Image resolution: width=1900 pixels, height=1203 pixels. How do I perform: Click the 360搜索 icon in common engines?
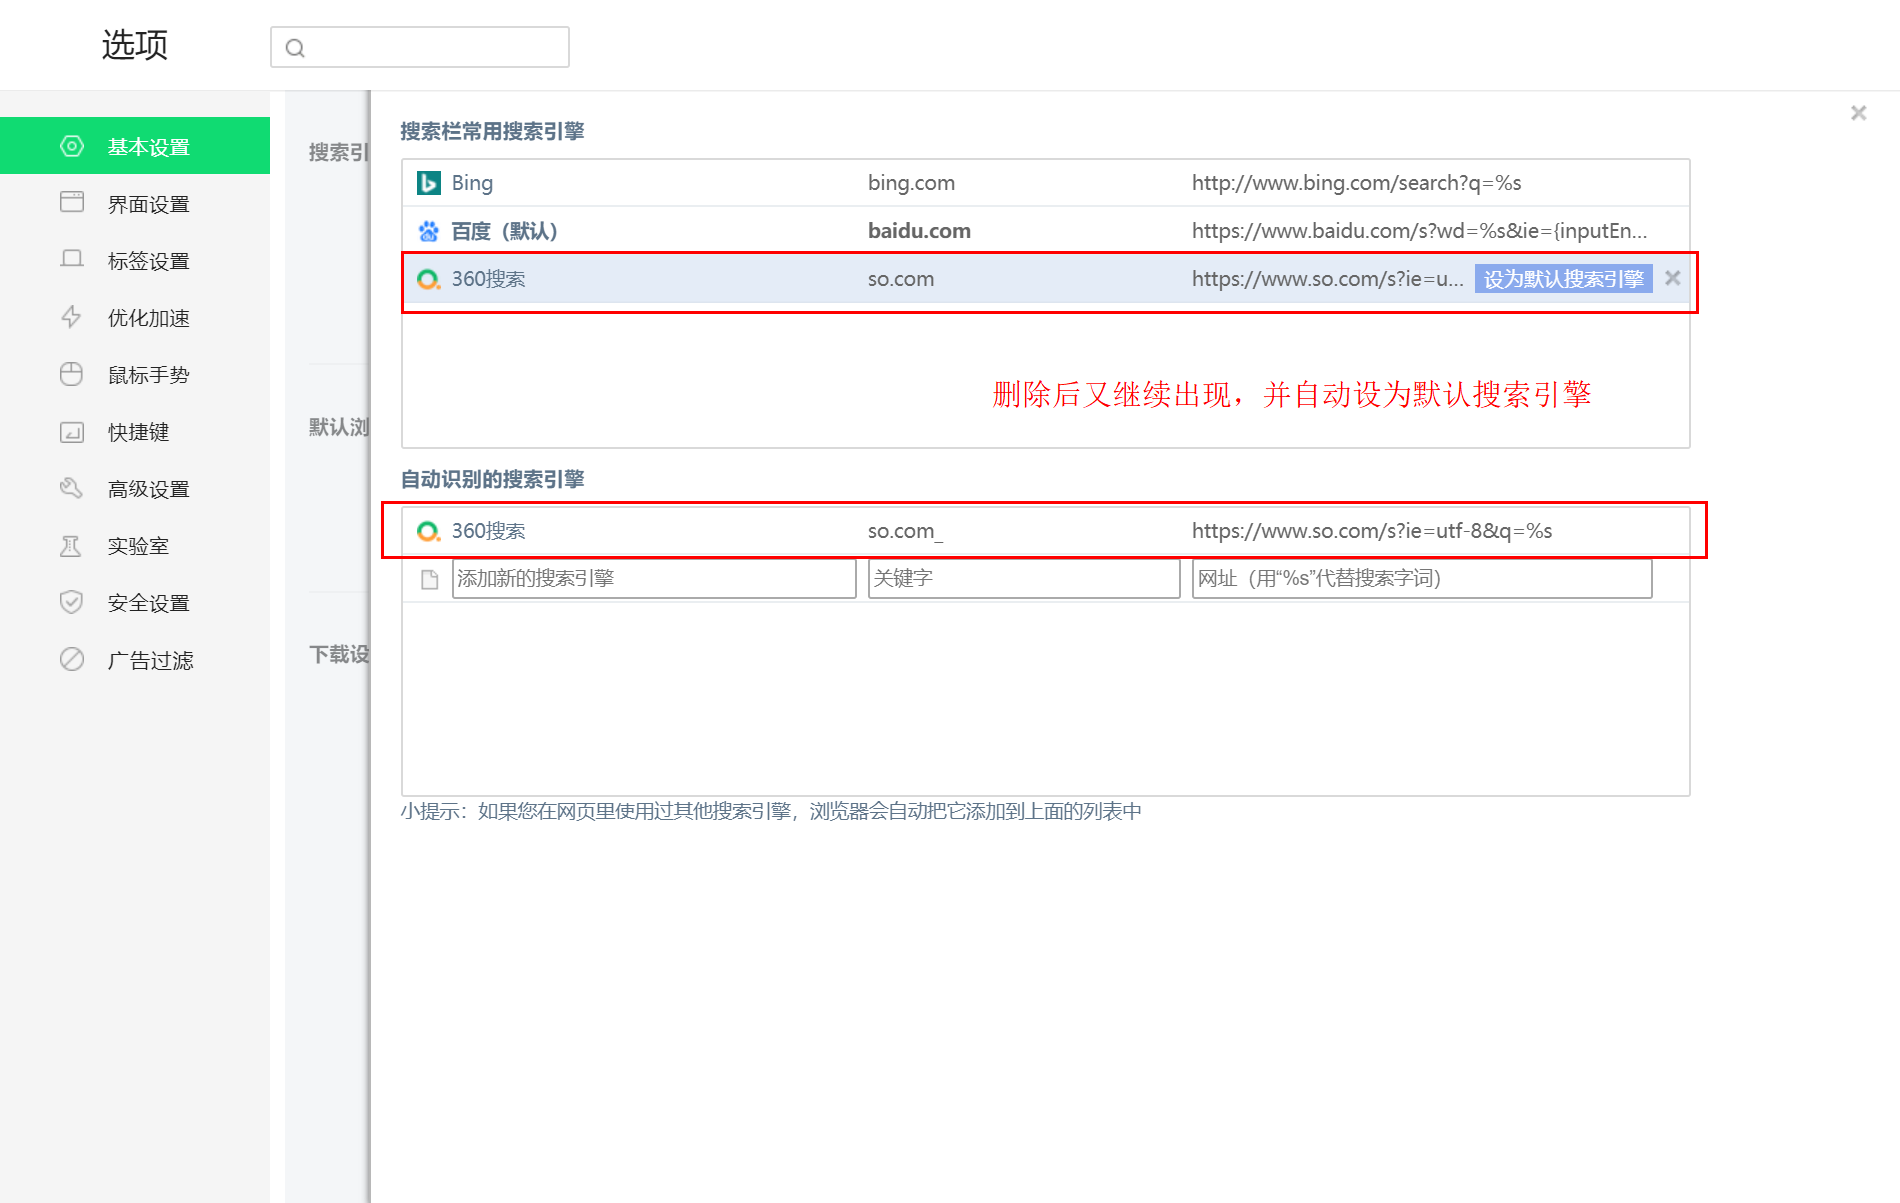(429, 279)
